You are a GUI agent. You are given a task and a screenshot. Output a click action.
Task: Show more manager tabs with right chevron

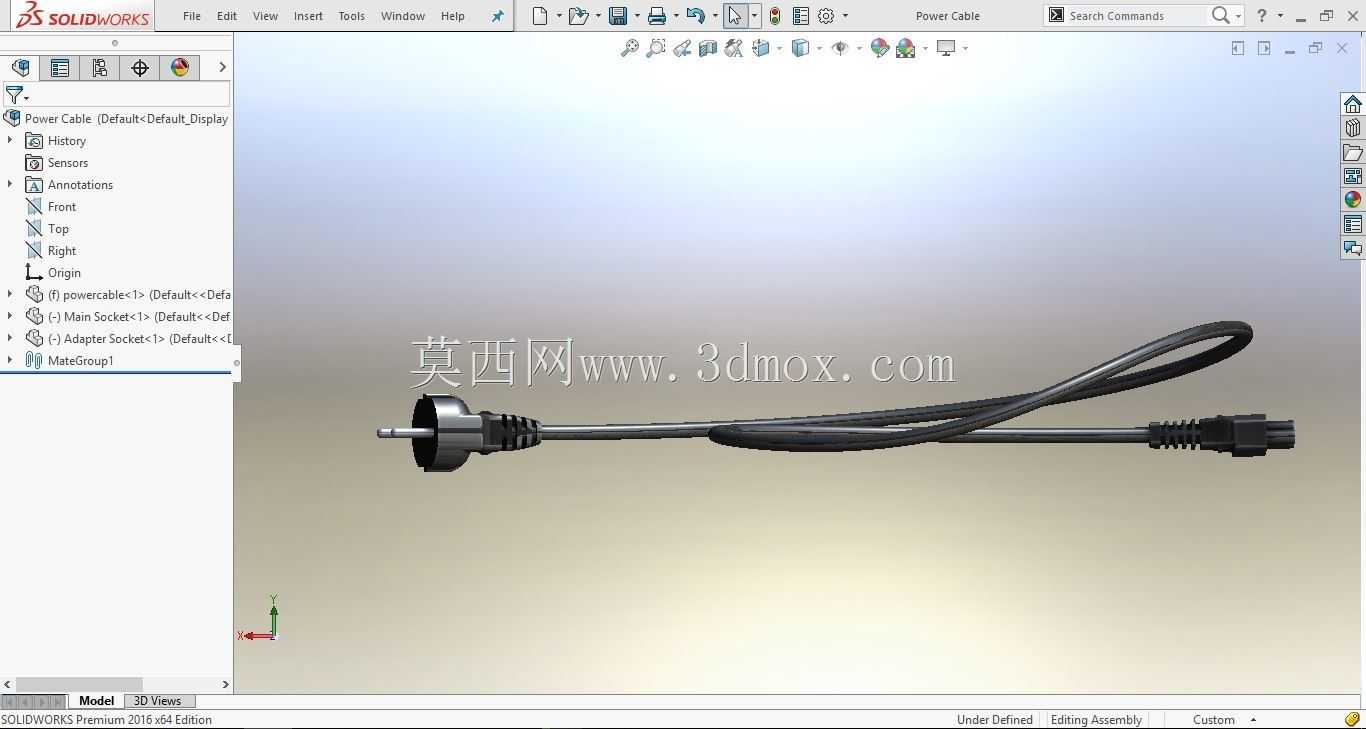coord(222,67)
